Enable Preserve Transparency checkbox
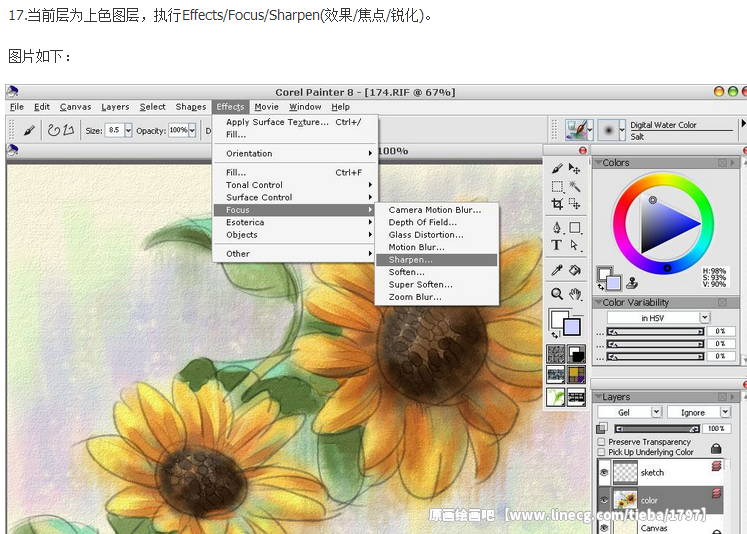This screenshot has height=534, width=747. click(x=601, y=442)
